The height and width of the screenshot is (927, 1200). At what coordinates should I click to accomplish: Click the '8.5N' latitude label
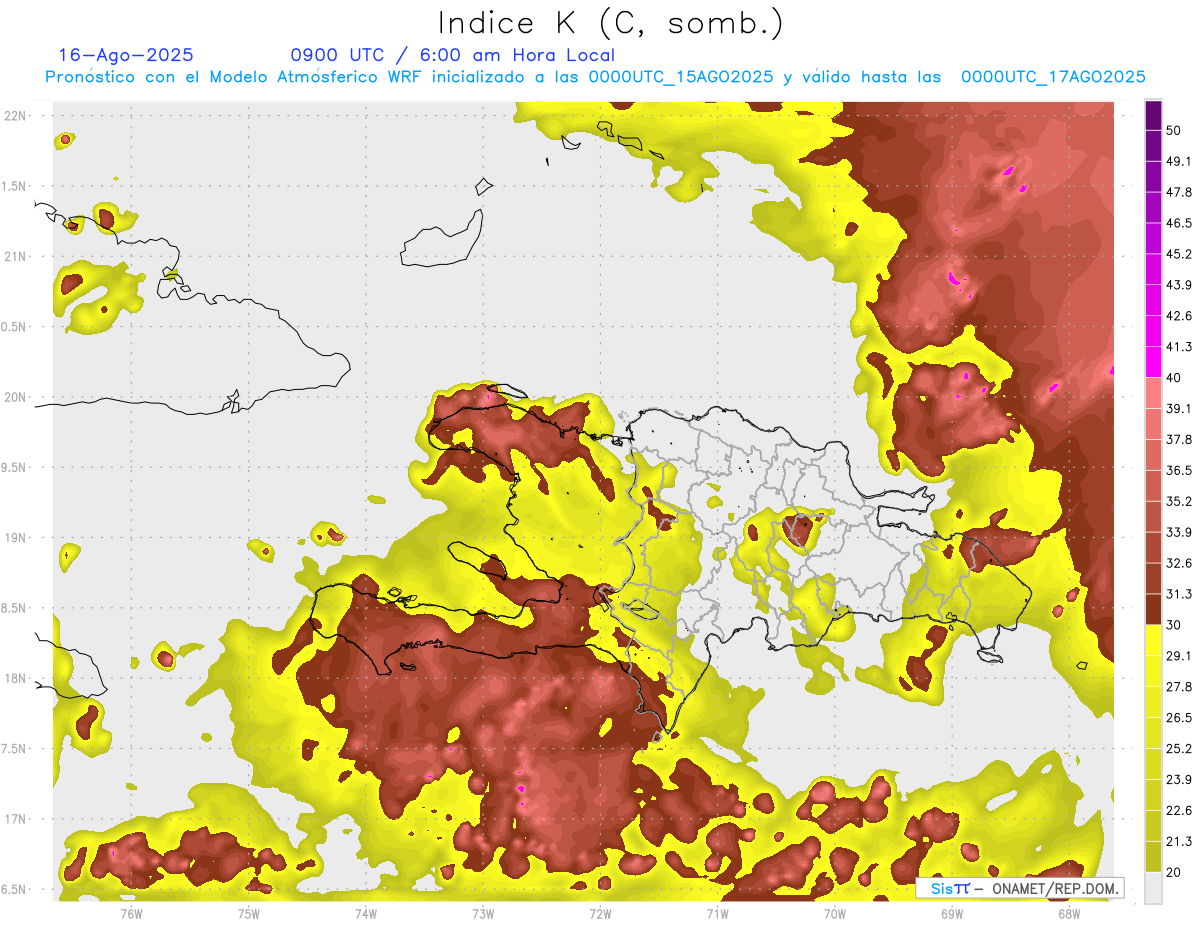15,608
